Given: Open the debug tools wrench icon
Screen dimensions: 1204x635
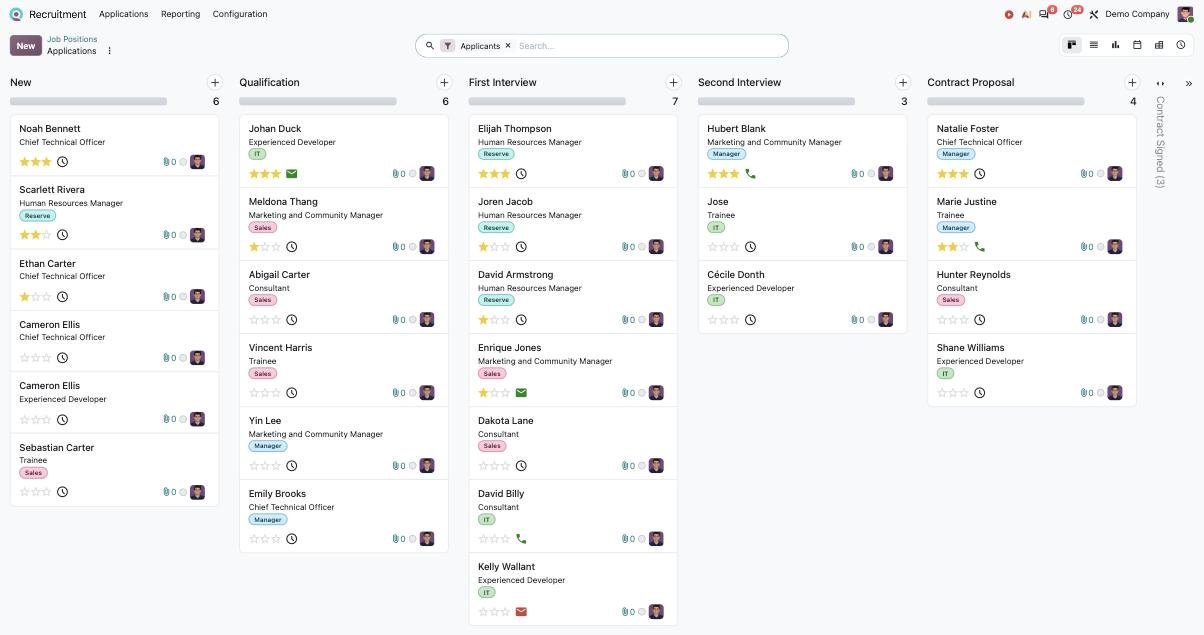Looking at the screenshot, I should 1094,15.
